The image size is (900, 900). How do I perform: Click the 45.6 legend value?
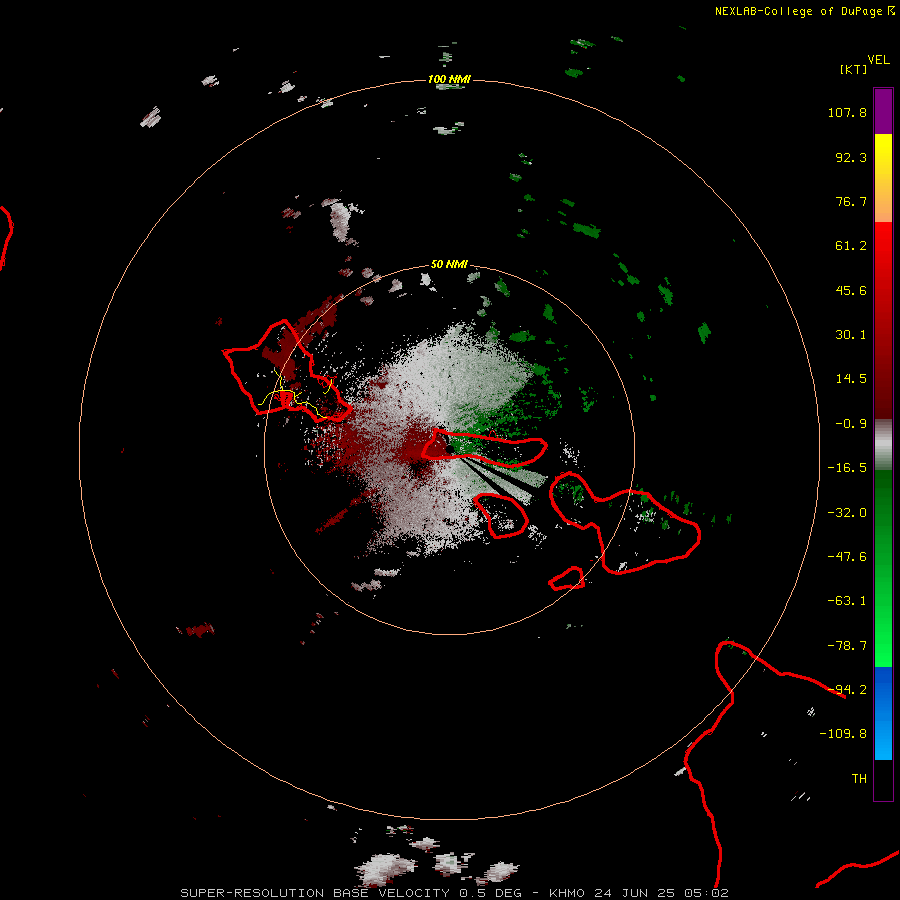pos(851,290)
